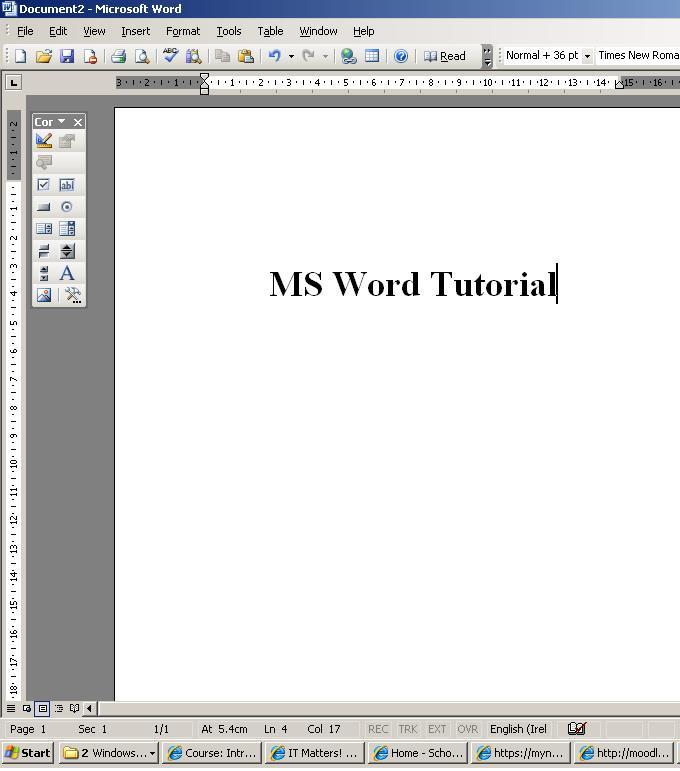This screenshot has width=680, height=771.
Task: Click the spelling status book icon
Action: [577, 728]
